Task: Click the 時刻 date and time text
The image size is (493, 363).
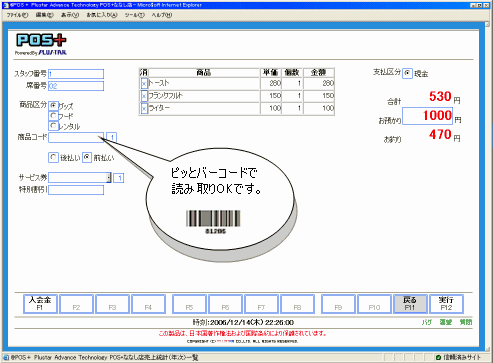Action: [243, 322]
